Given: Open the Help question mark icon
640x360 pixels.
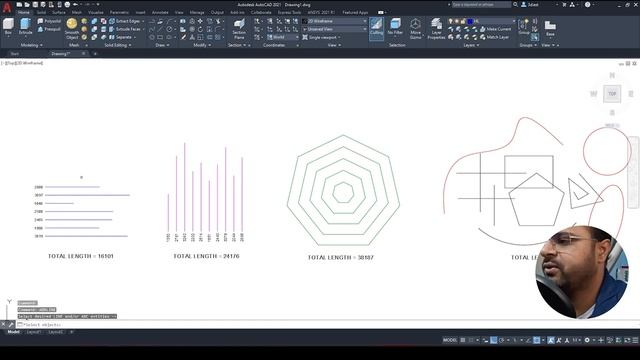Looking at the screenshot, I should [587, 4].
